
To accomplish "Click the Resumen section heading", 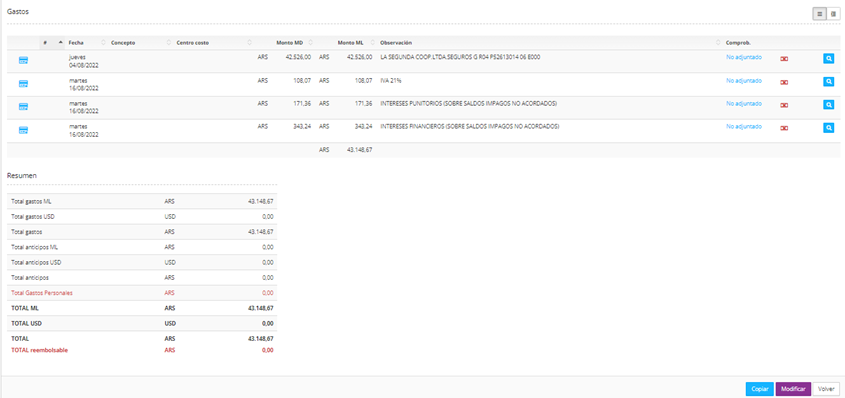I will point(21,176).
